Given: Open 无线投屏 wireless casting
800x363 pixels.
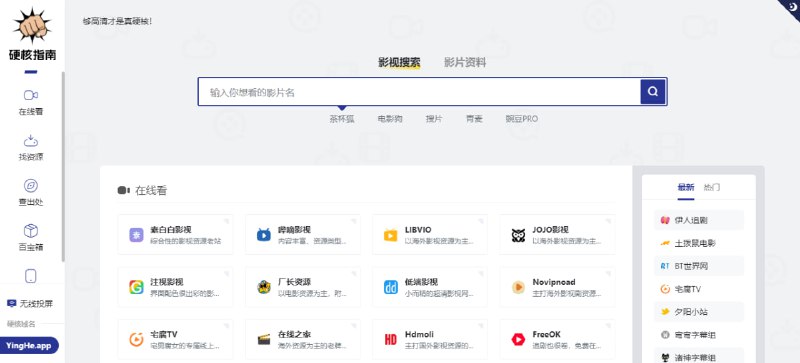Looking at the screenshot, I should point(30,303).
